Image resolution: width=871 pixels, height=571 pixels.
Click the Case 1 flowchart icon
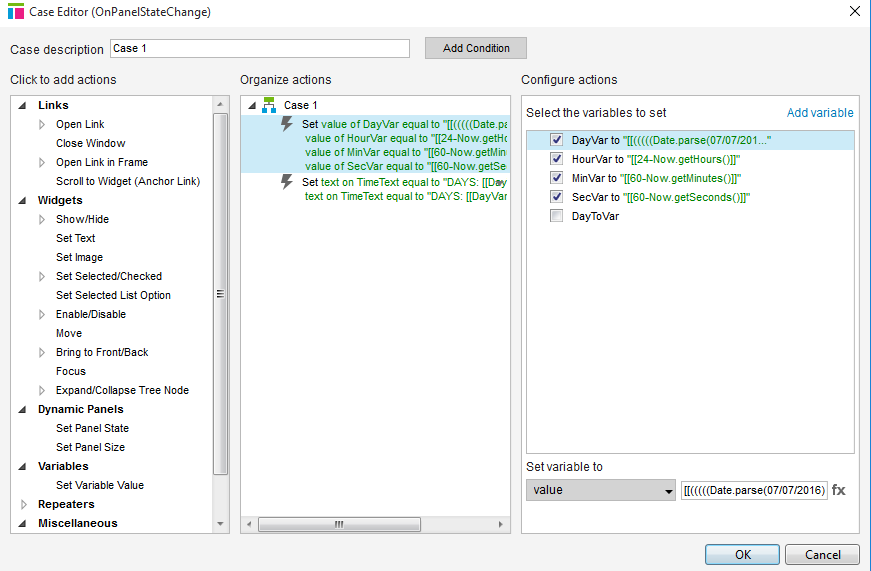tap(268, 105)
